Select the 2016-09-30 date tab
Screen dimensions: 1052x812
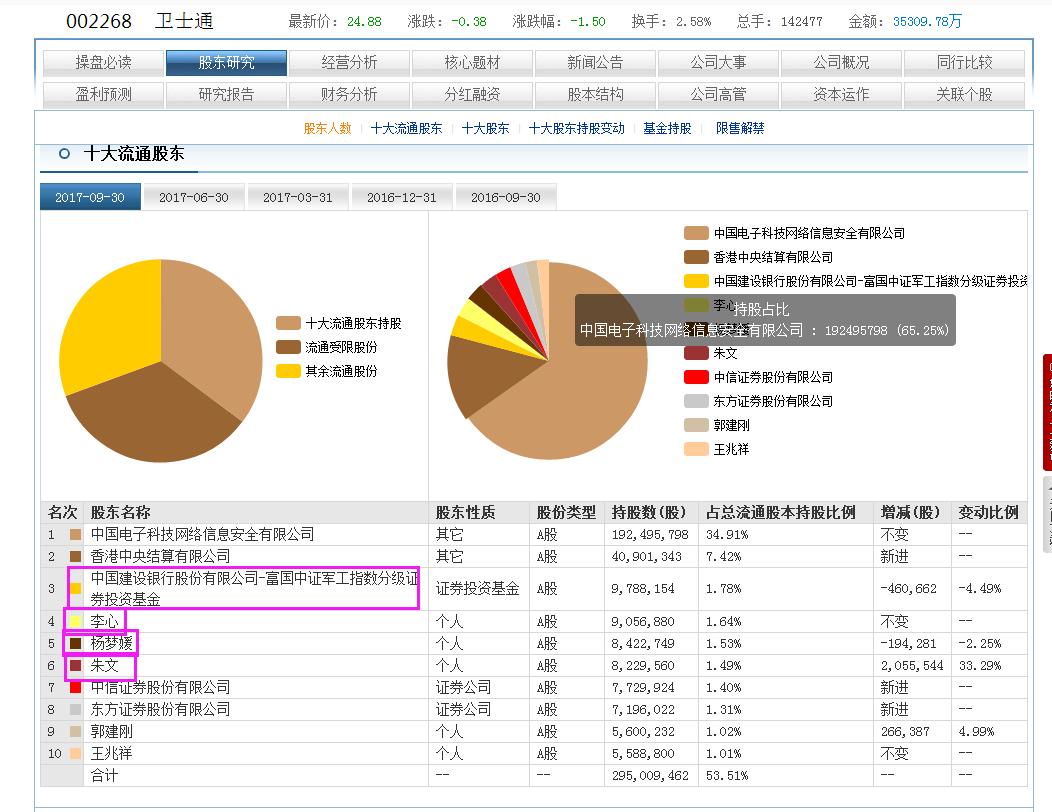coord(504,197)
